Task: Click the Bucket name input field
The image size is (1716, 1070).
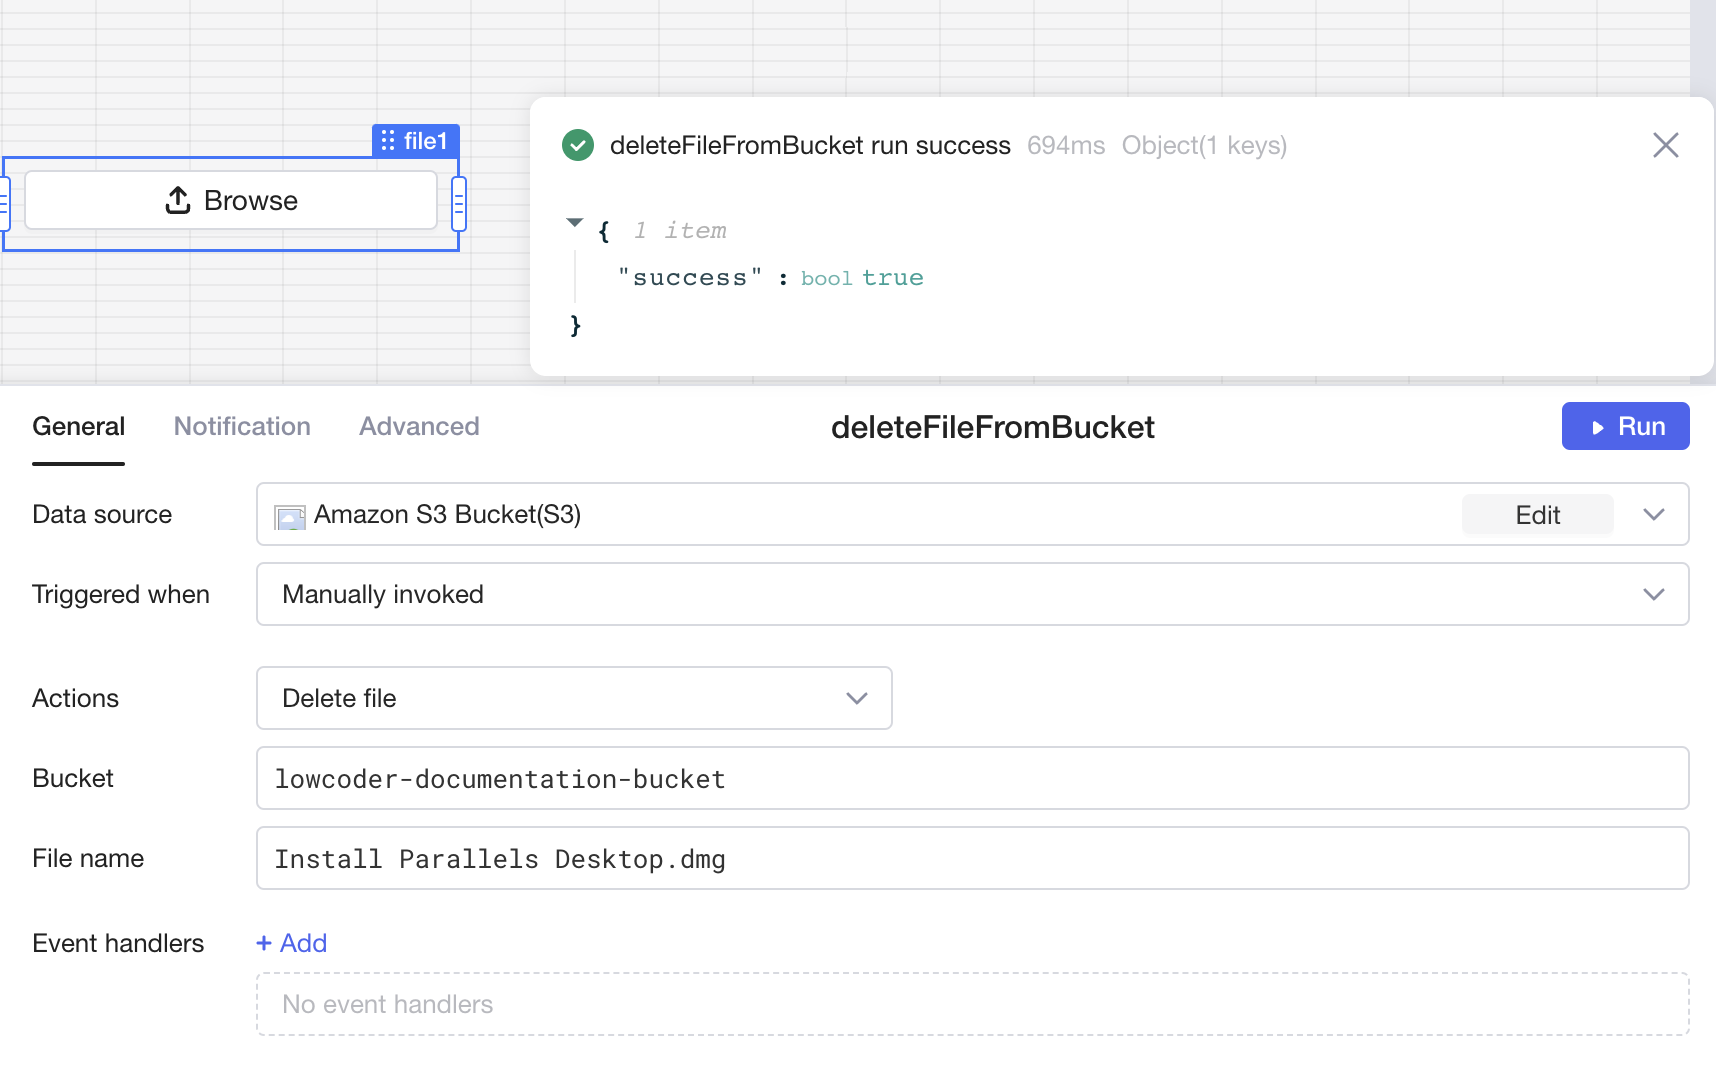Action: tap(971, 779)
